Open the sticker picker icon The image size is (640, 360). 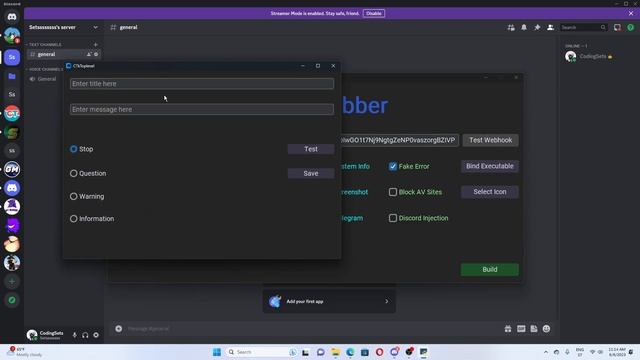(x=534, y=329)
